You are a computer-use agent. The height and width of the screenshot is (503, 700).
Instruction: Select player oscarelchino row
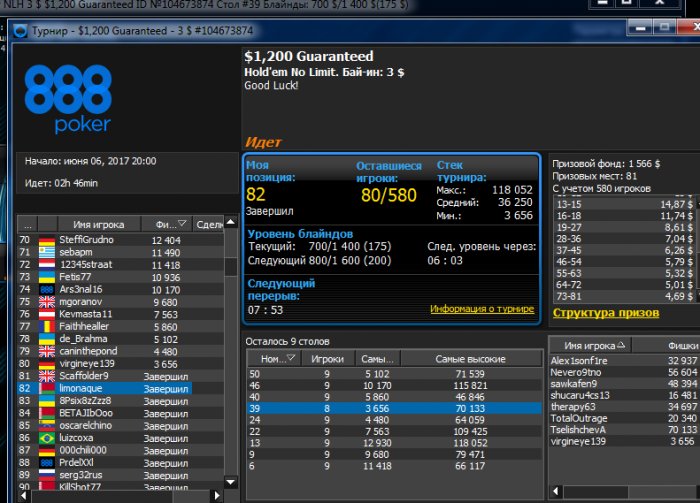coord(120,425)
